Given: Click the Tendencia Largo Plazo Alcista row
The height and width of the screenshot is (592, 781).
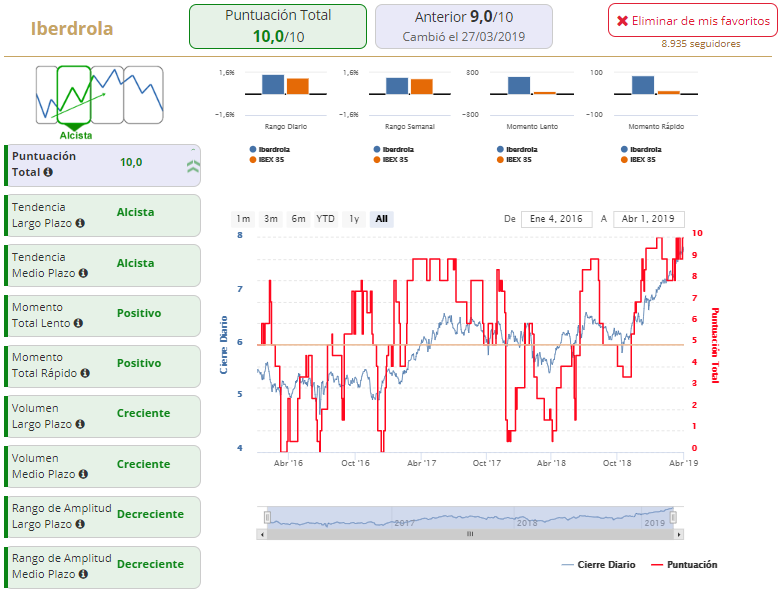Looking at the screenshot, I should [103, 216].
